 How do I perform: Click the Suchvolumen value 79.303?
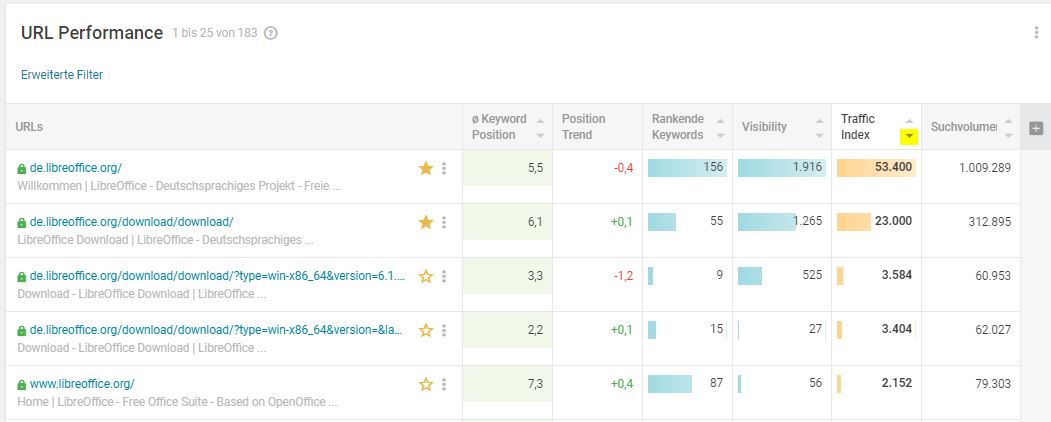tap(993, 384)
